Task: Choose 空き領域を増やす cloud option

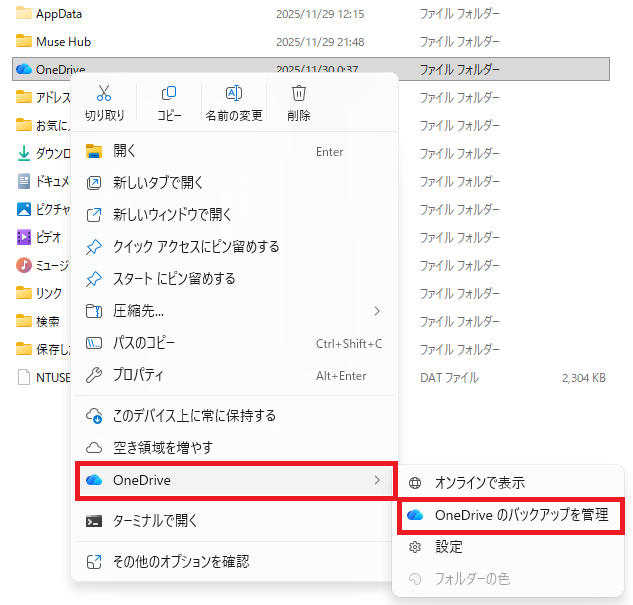Action: (x=162, y=447)
